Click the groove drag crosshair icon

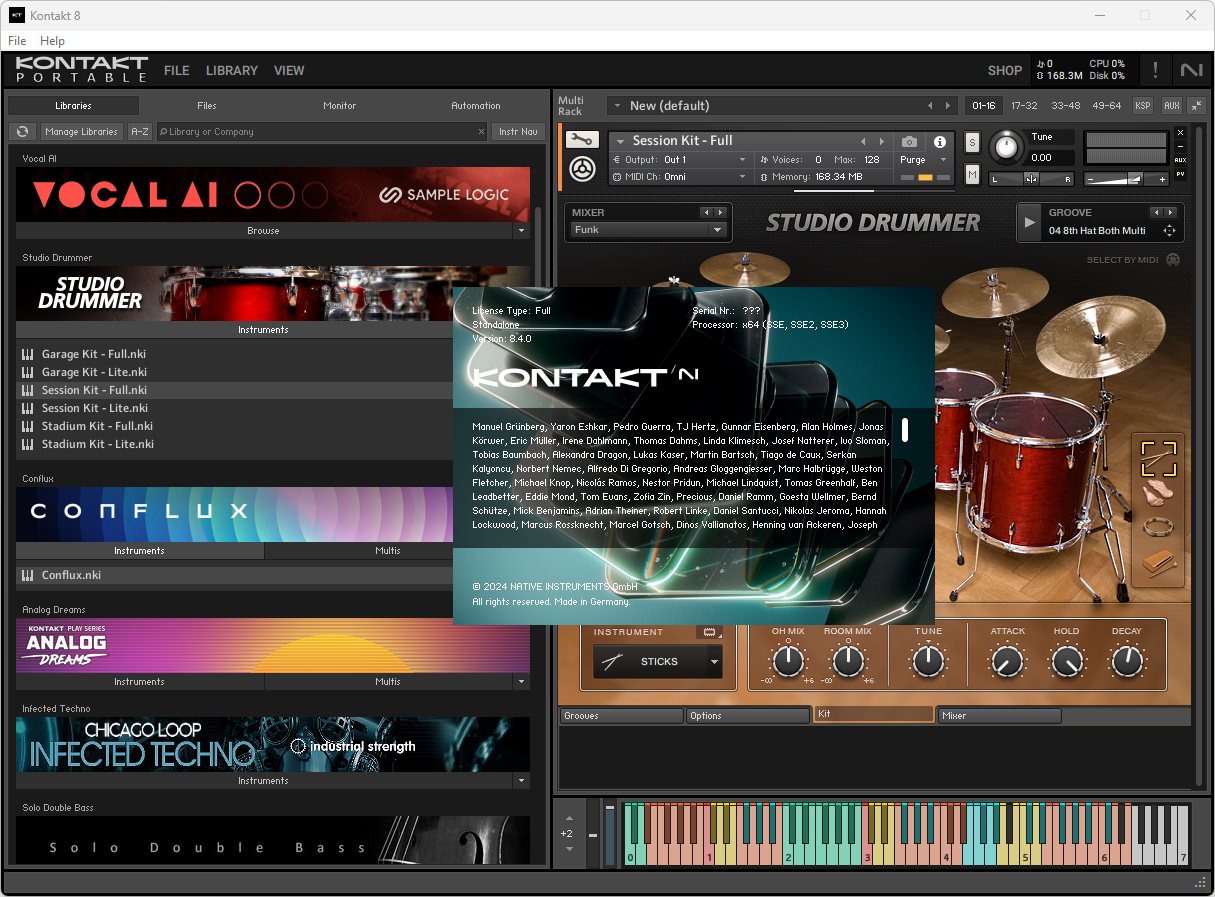(x=1168, y=231)
